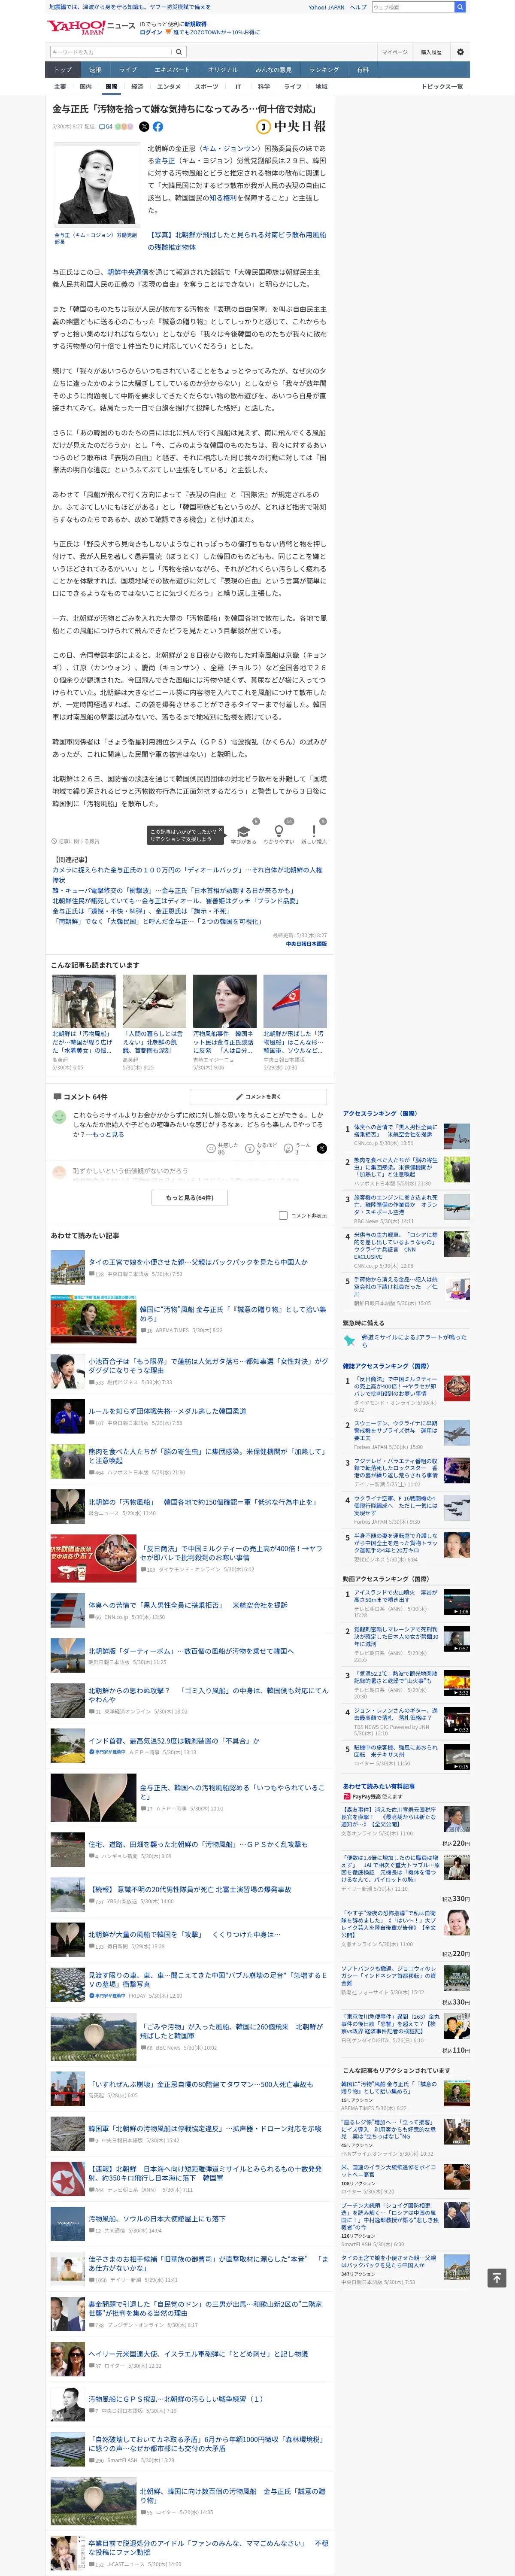
Task: Share the article on X icon
Action: click(144, 127)
